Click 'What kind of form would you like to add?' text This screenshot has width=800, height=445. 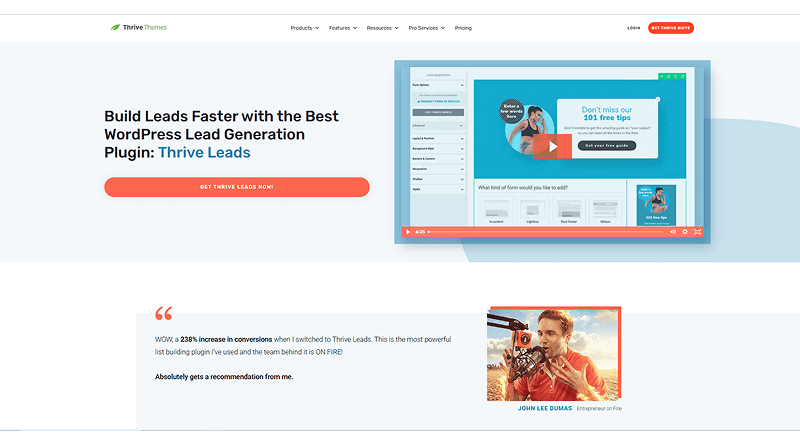pos(523,187)
